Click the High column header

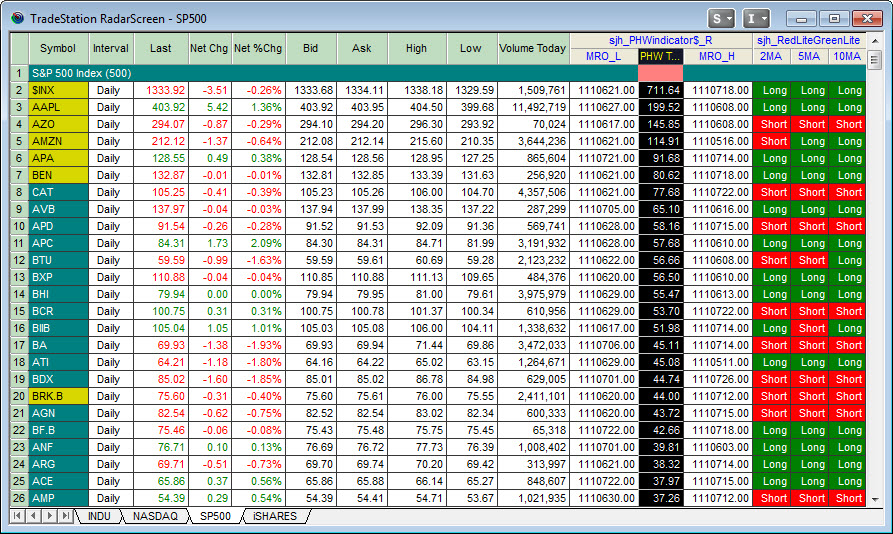[x=417, y=48]
